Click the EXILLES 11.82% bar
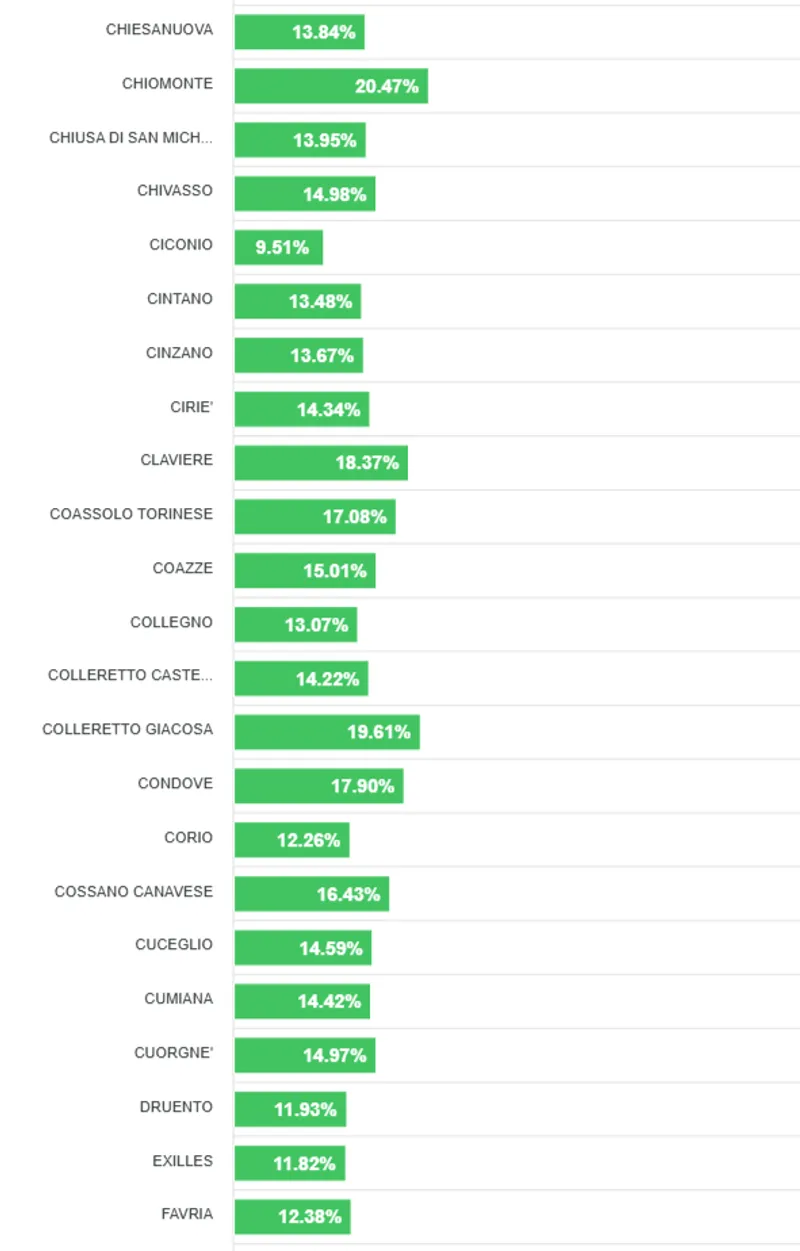The height and width of the screenshot is (1251, 800). click(x=290, y=1163)
